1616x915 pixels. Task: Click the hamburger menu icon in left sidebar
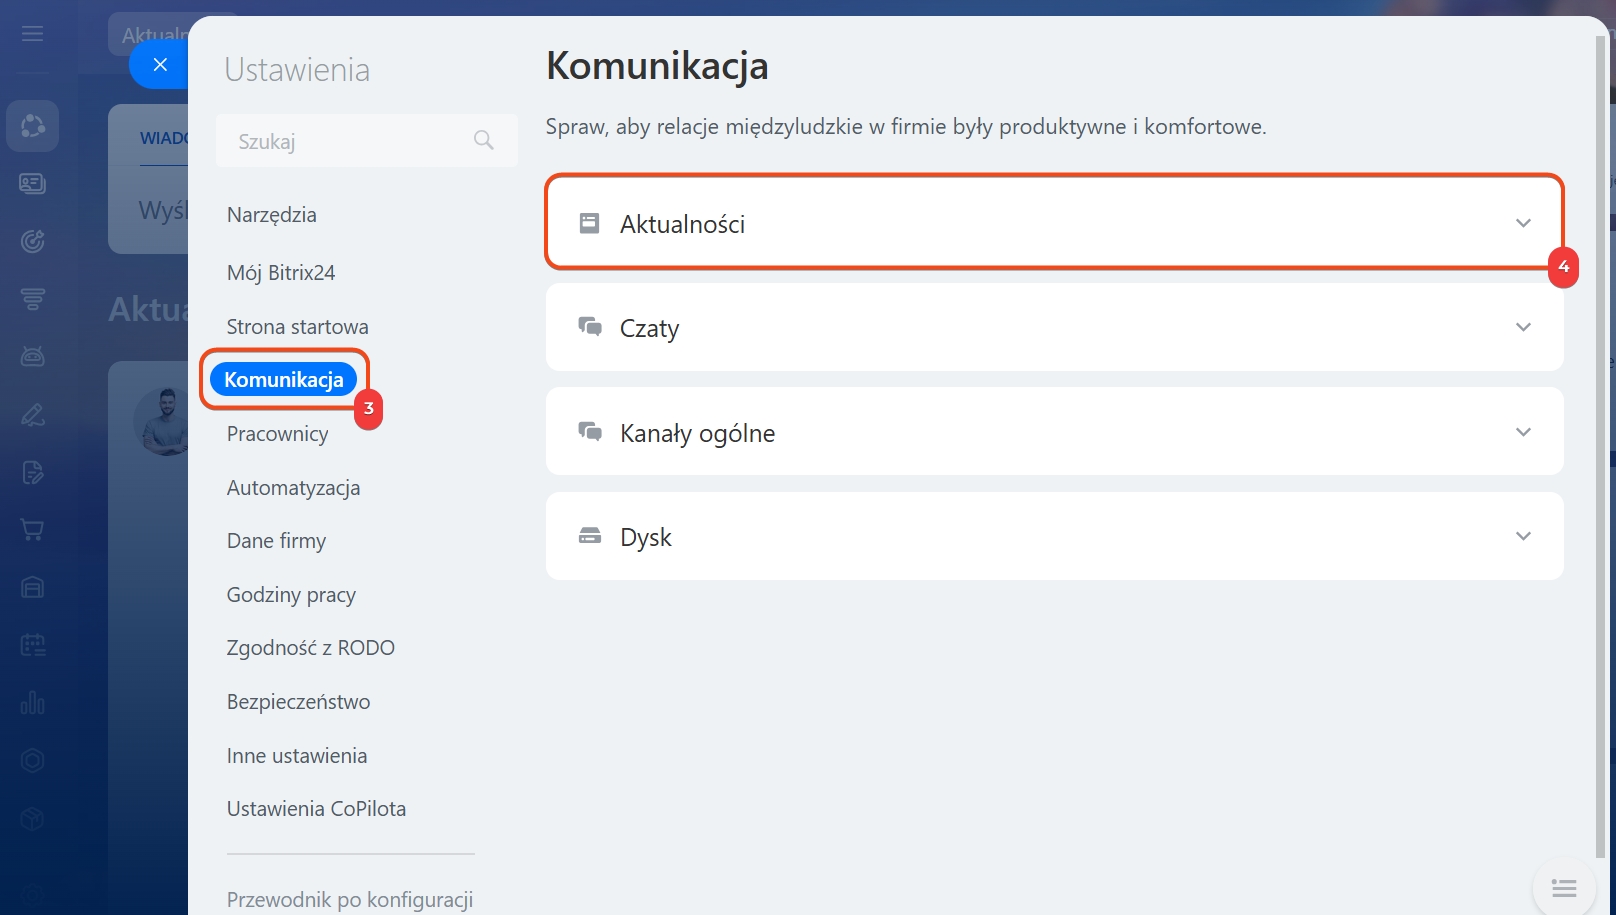tap(32, 34)
